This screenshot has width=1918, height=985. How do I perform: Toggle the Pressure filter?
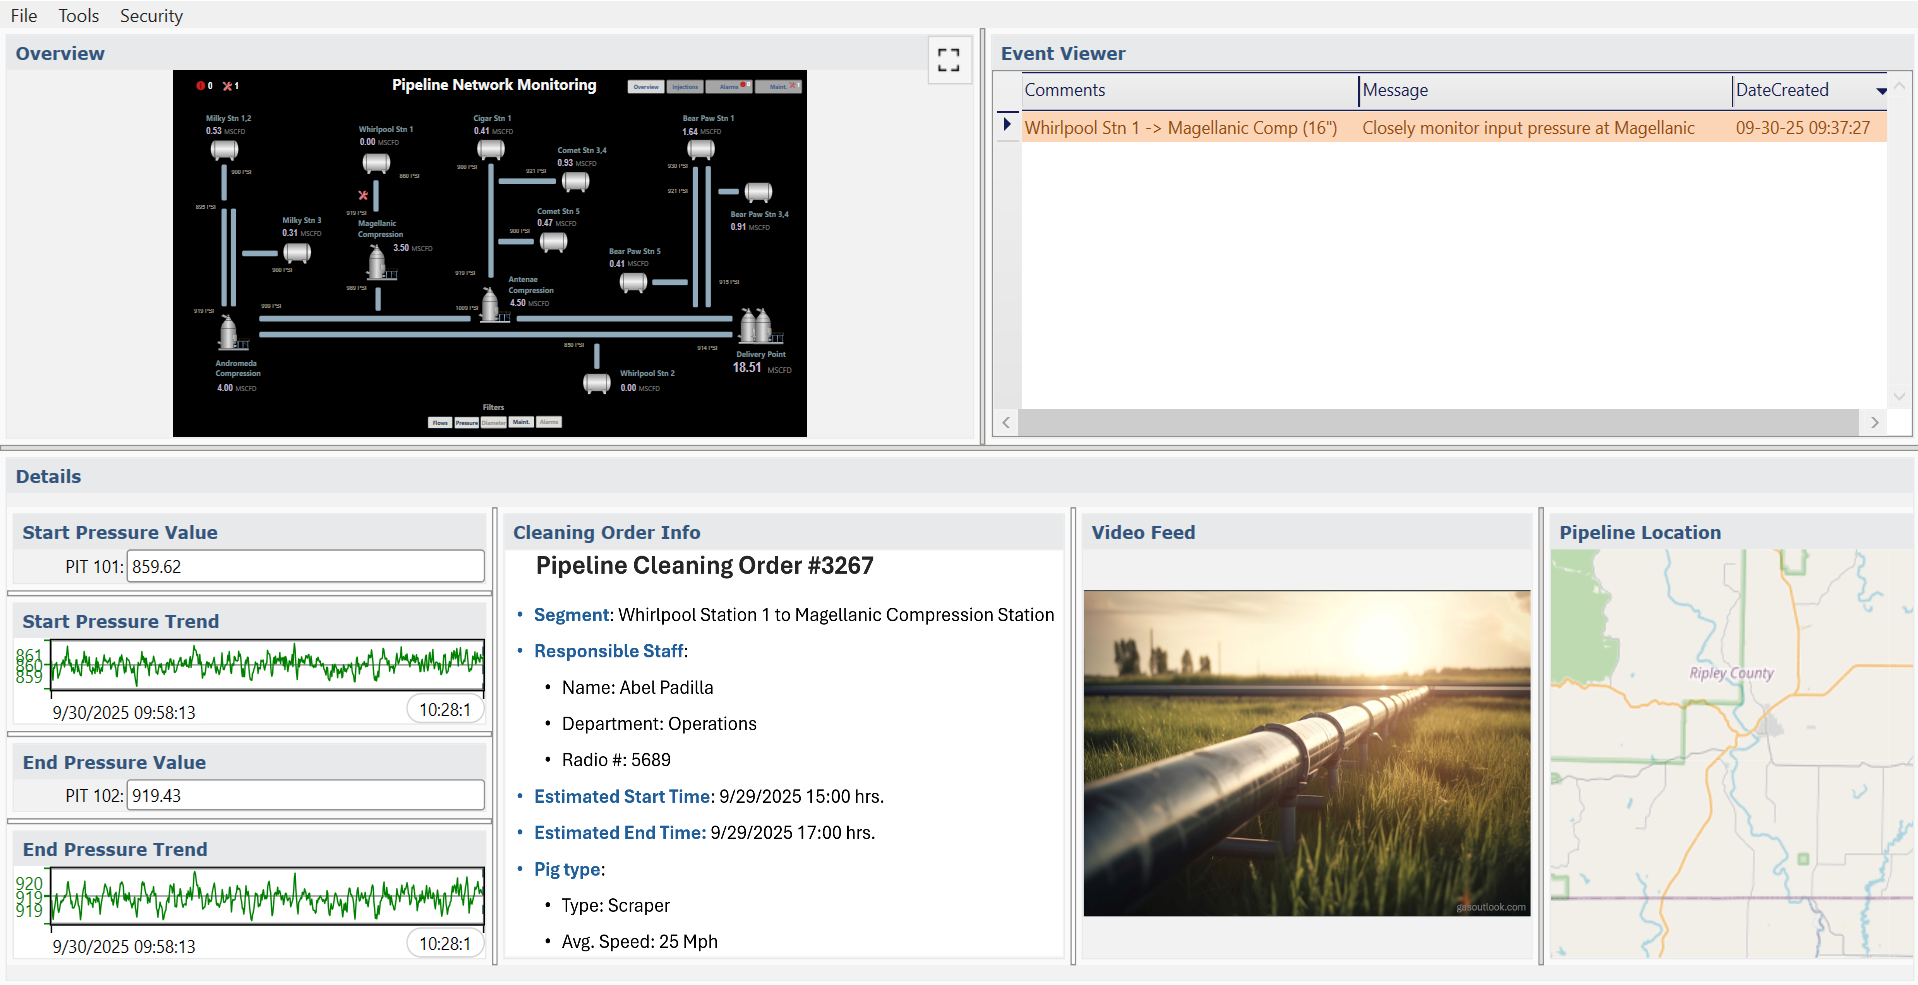467,422
